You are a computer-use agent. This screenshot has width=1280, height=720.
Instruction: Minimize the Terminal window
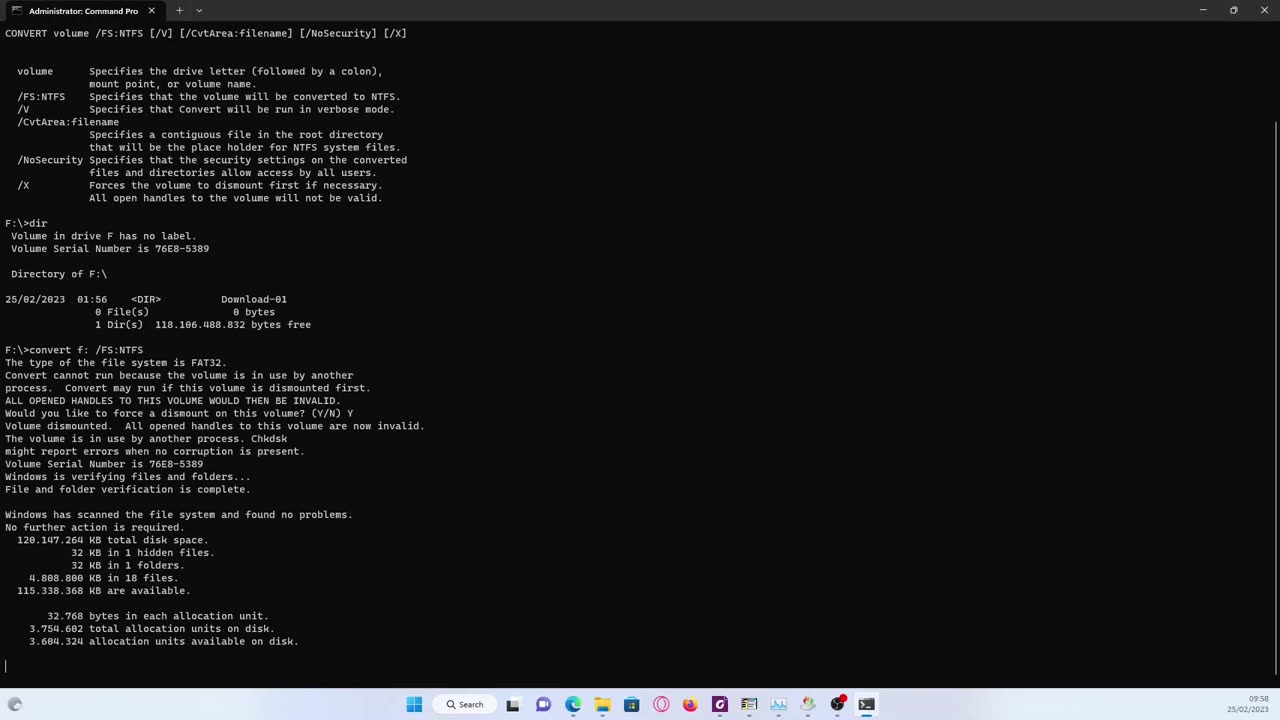coord(1203,11)
